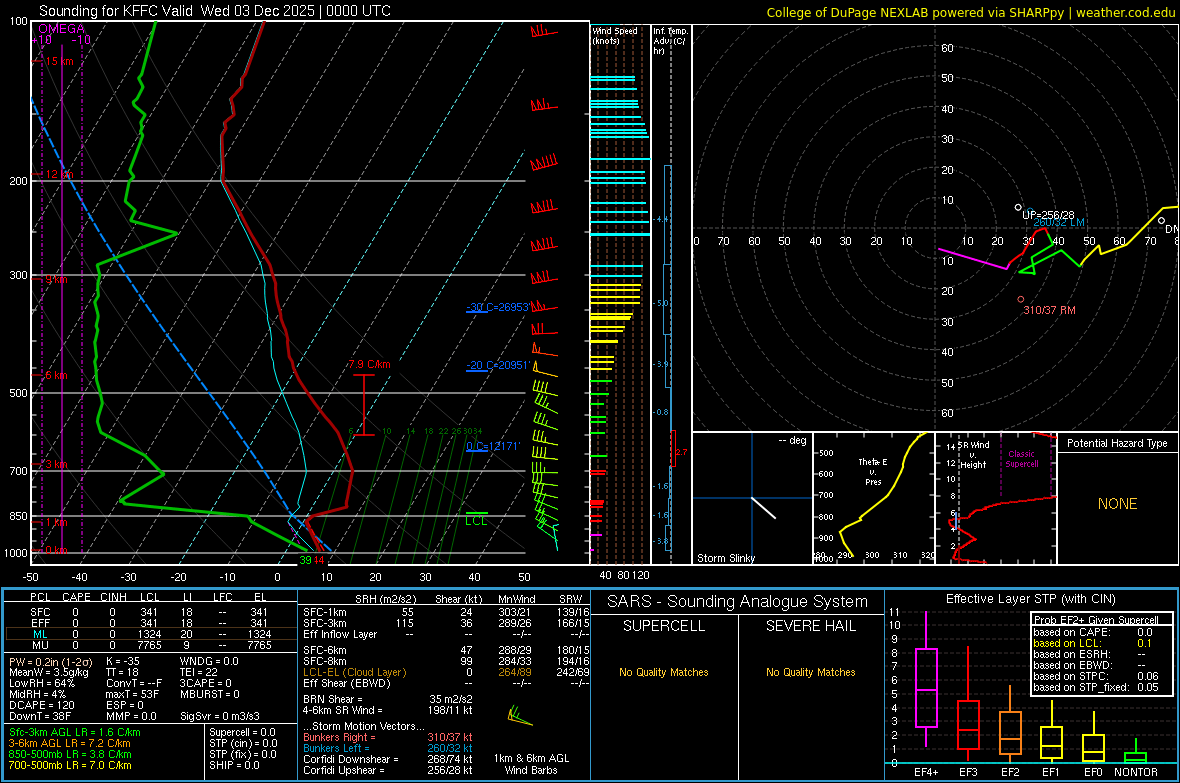The image size is (1180, 783).
Task: Click '850-500mb LR = 3.8 C/km'
Action: (x=69, y=754)
